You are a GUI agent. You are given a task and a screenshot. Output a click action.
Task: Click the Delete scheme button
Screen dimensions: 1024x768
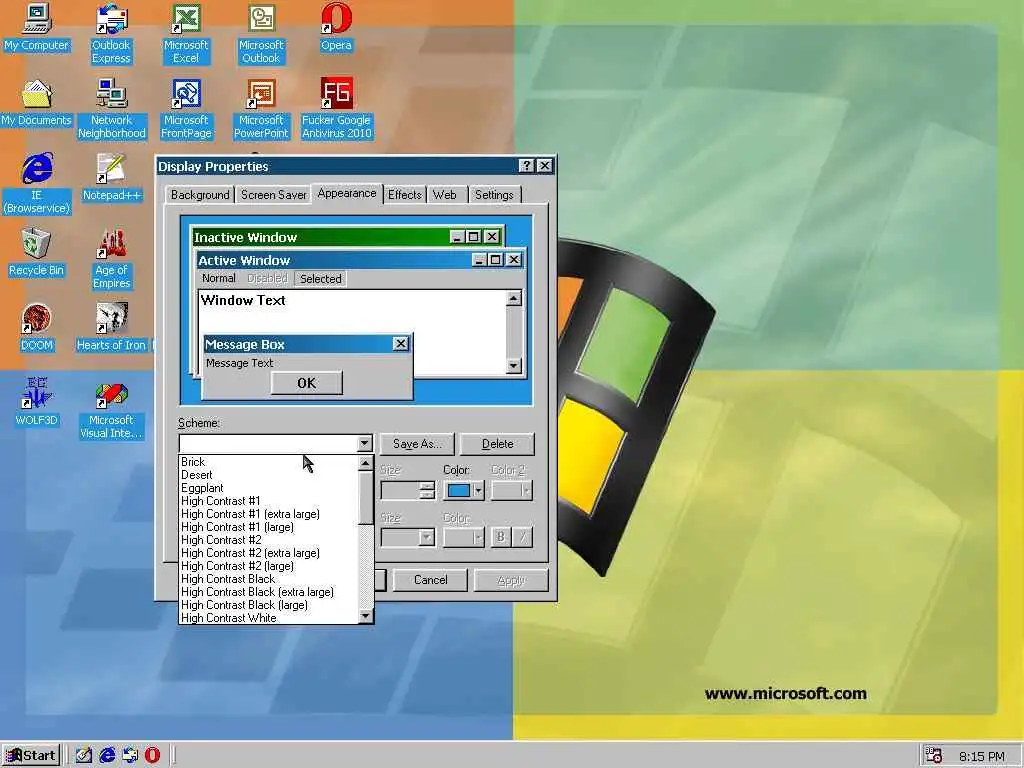498,444
